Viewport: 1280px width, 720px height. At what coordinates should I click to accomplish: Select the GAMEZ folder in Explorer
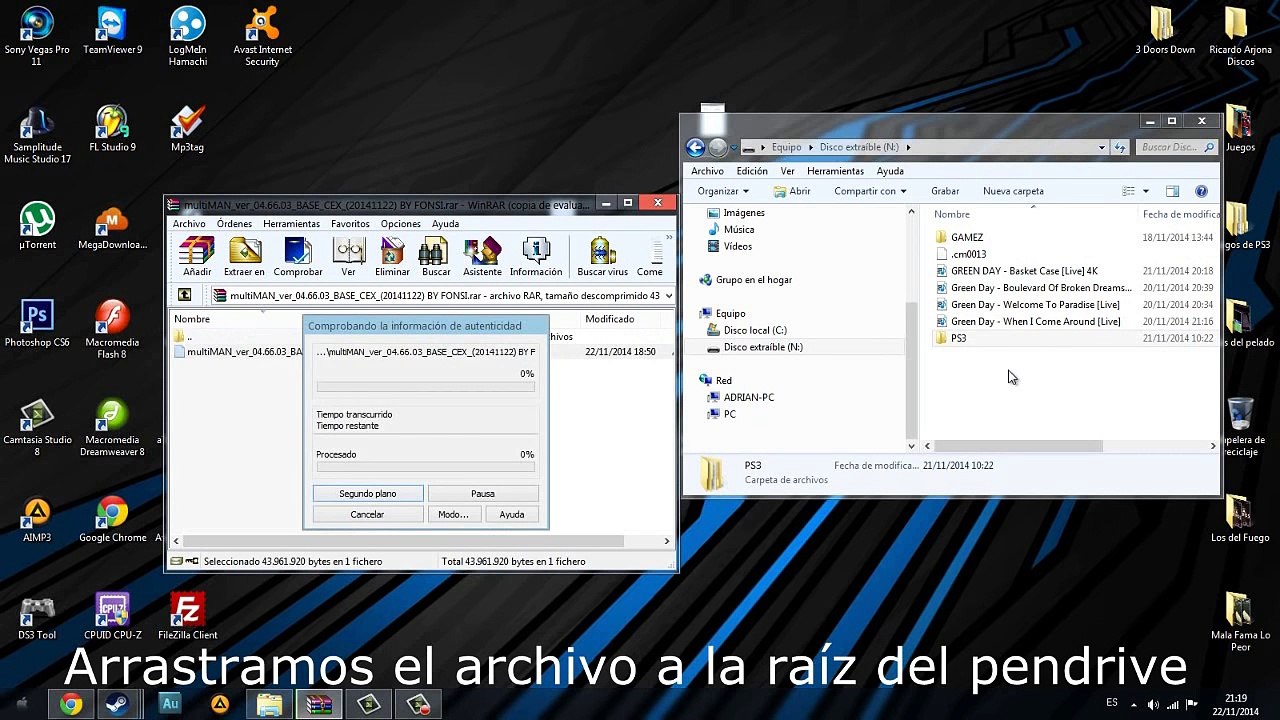(x=967, y=237)
